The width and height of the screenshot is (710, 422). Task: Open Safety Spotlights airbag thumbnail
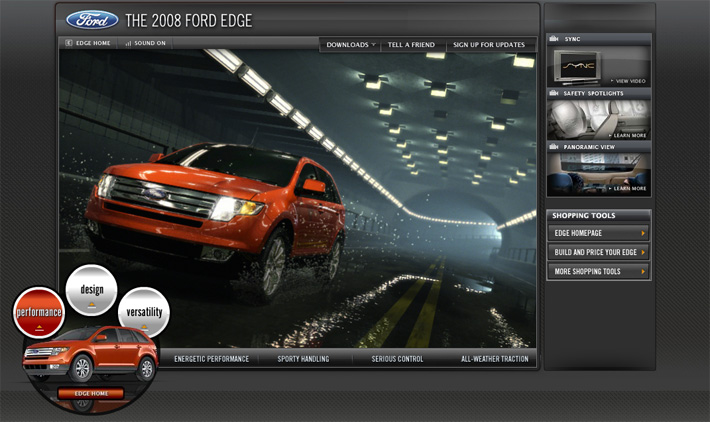[x=598, y=120]
